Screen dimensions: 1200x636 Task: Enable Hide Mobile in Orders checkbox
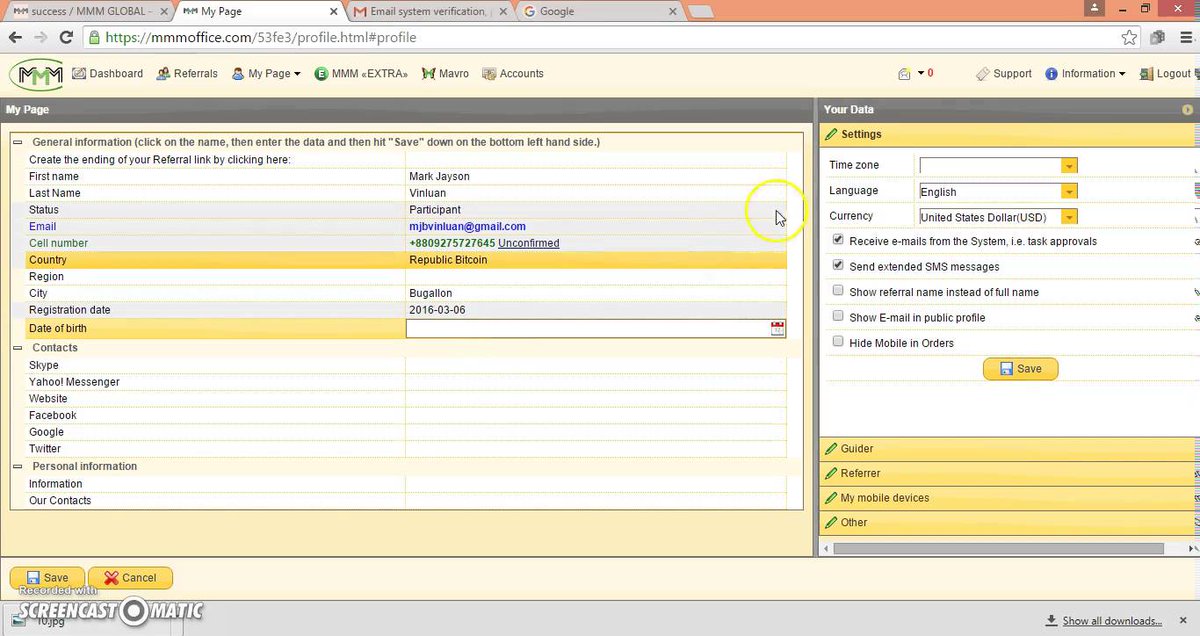click(x=838, y=342)
